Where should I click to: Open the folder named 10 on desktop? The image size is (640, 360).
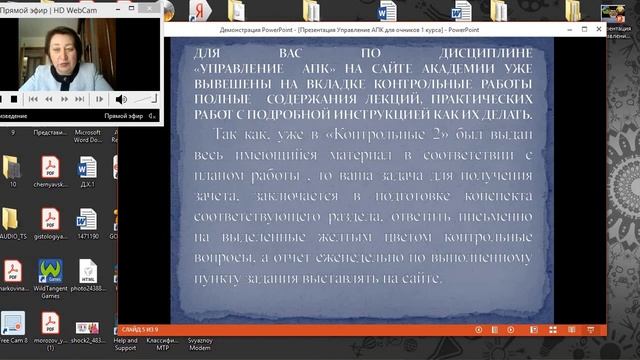coord(12,171)
